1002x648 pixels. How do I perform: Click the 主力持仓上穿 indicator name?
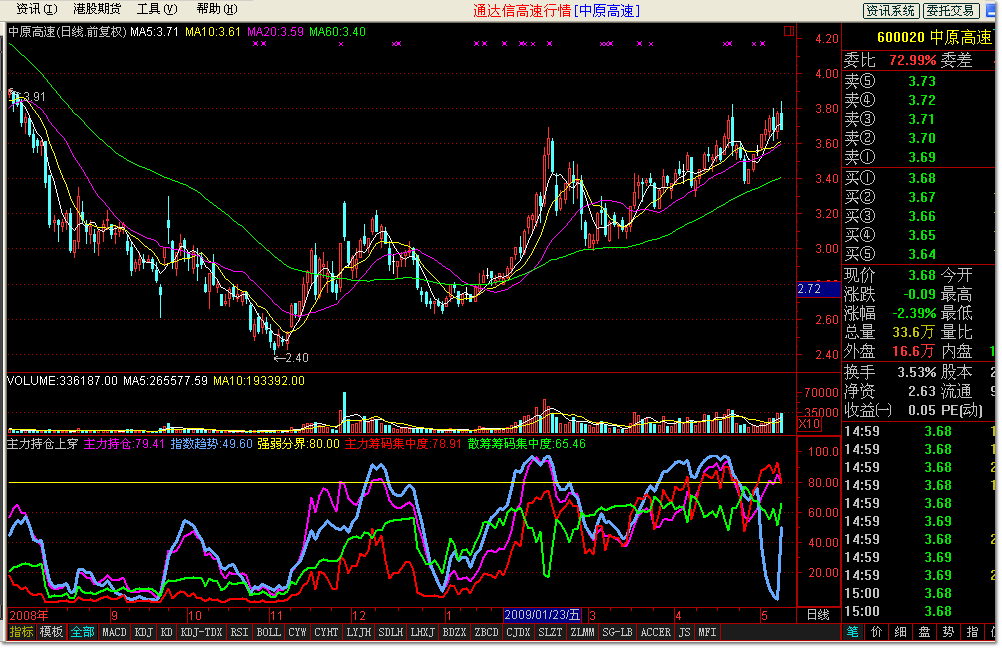tap(42, 444)
